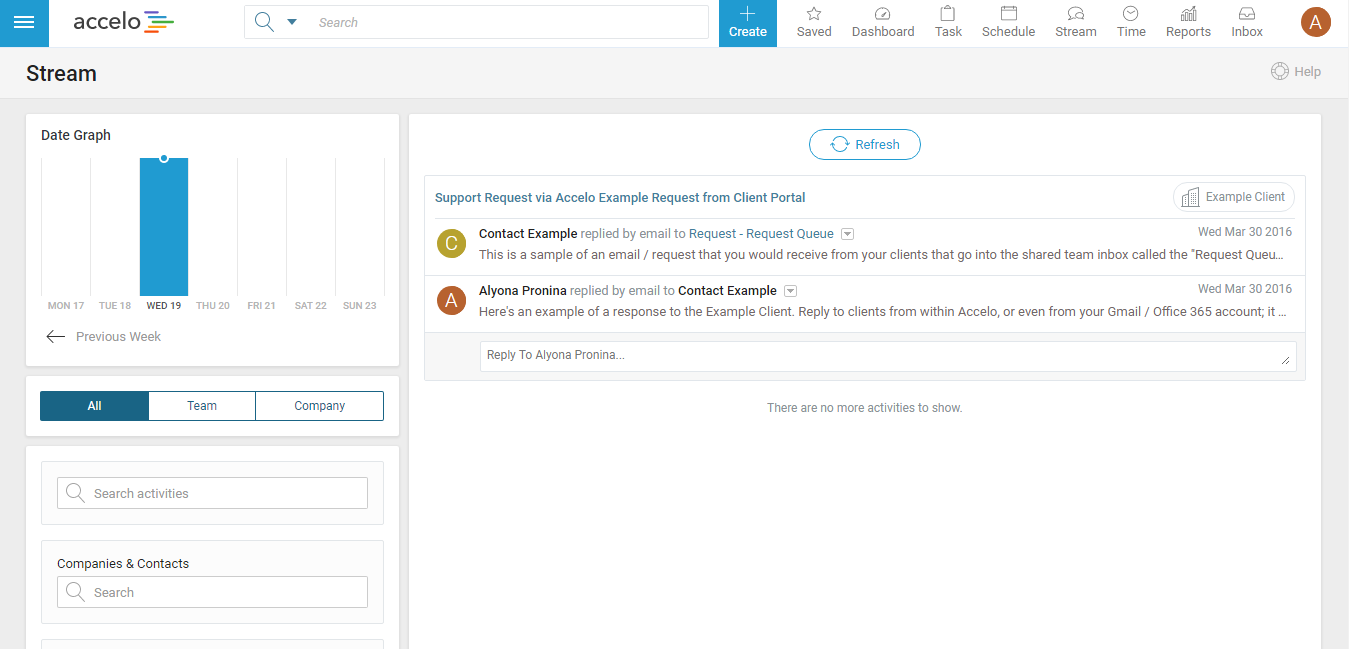This screenshot has width=1349, height=649.
Task: Click the magnifier icon in top search bar
Action: [x=264, y=22]
